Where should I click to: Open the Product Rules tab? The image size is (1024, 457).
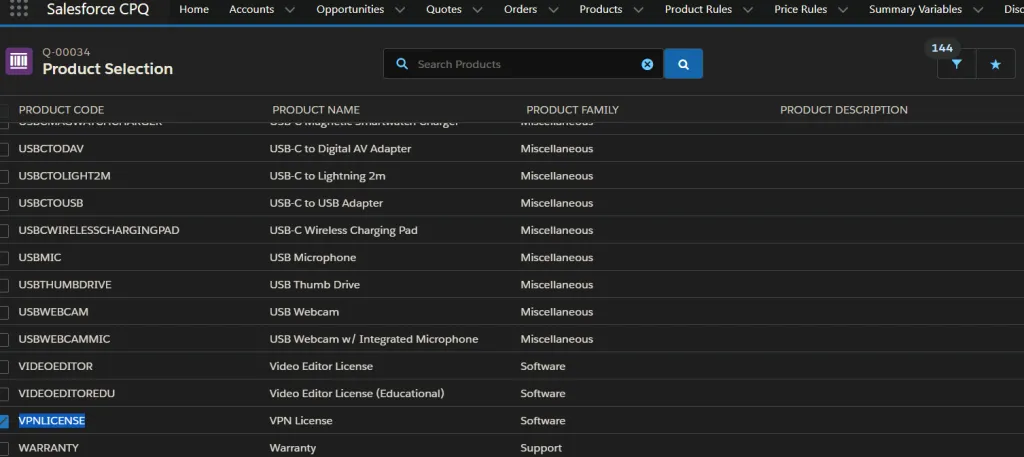click(698, 9)
